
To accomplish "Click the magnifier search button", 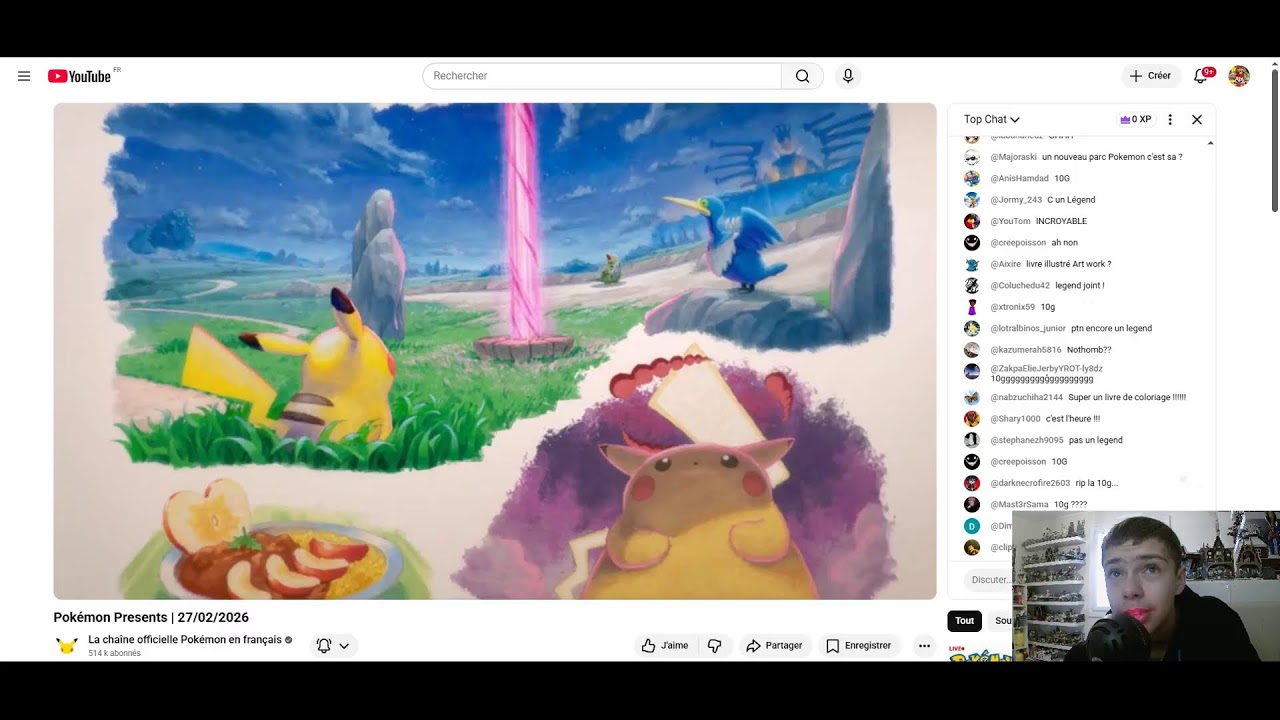I will click(x=803, y=76).
